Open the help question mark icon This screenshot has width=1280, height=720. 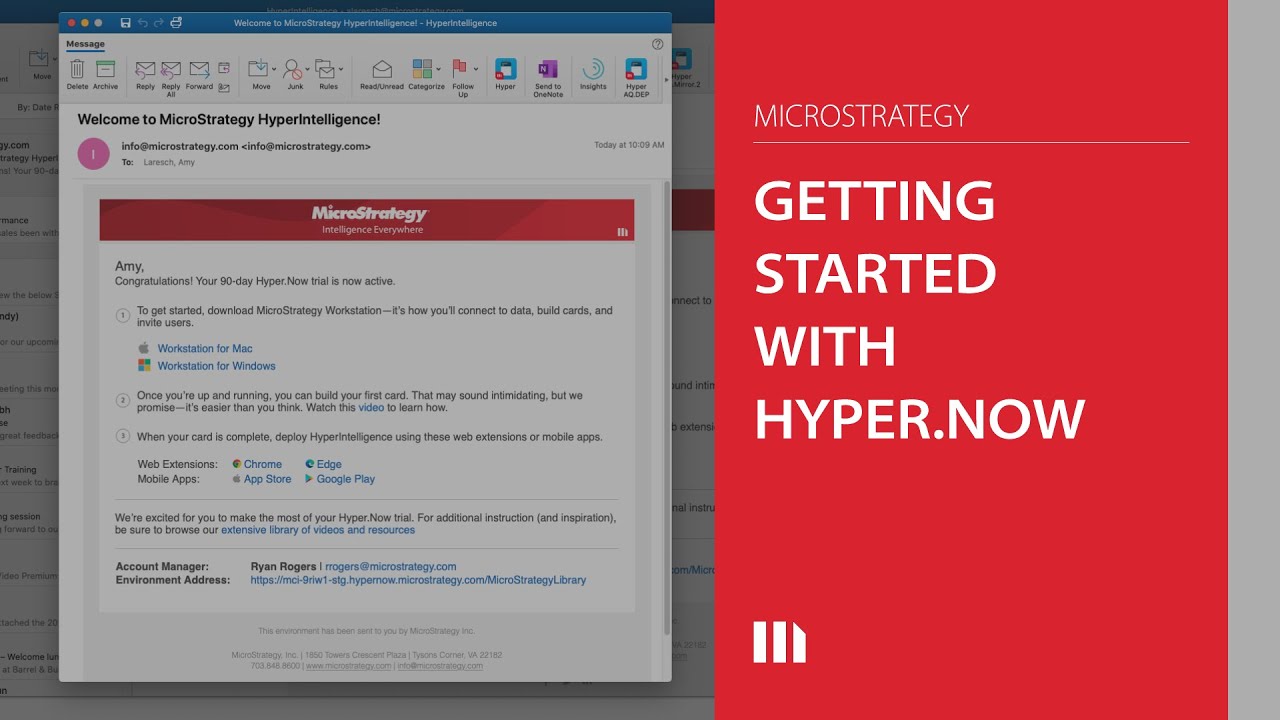[658, 44]
